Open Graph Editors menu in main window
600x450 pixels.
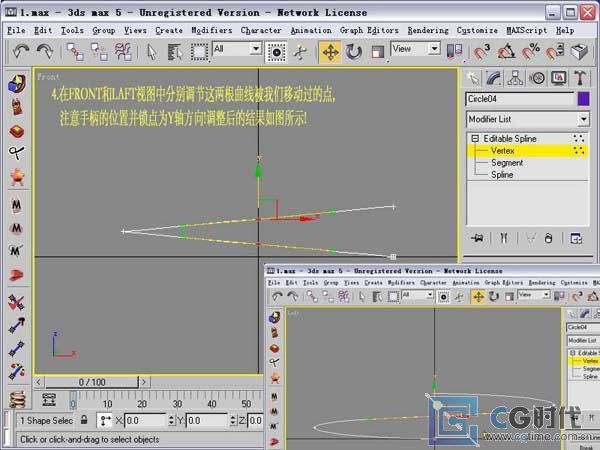[x=369, y=30]
